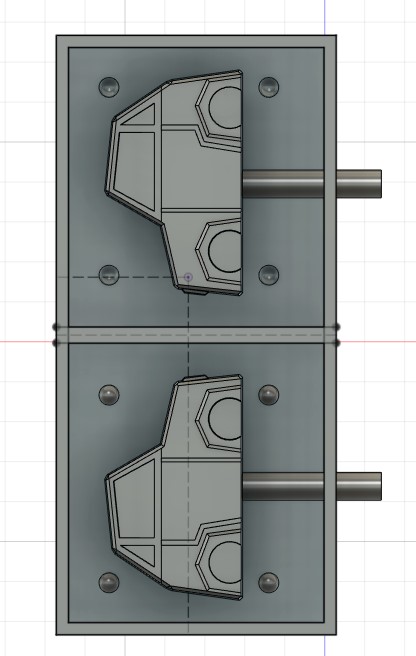Select the lower sprue rod inside the mold

(x=283, y=487)
